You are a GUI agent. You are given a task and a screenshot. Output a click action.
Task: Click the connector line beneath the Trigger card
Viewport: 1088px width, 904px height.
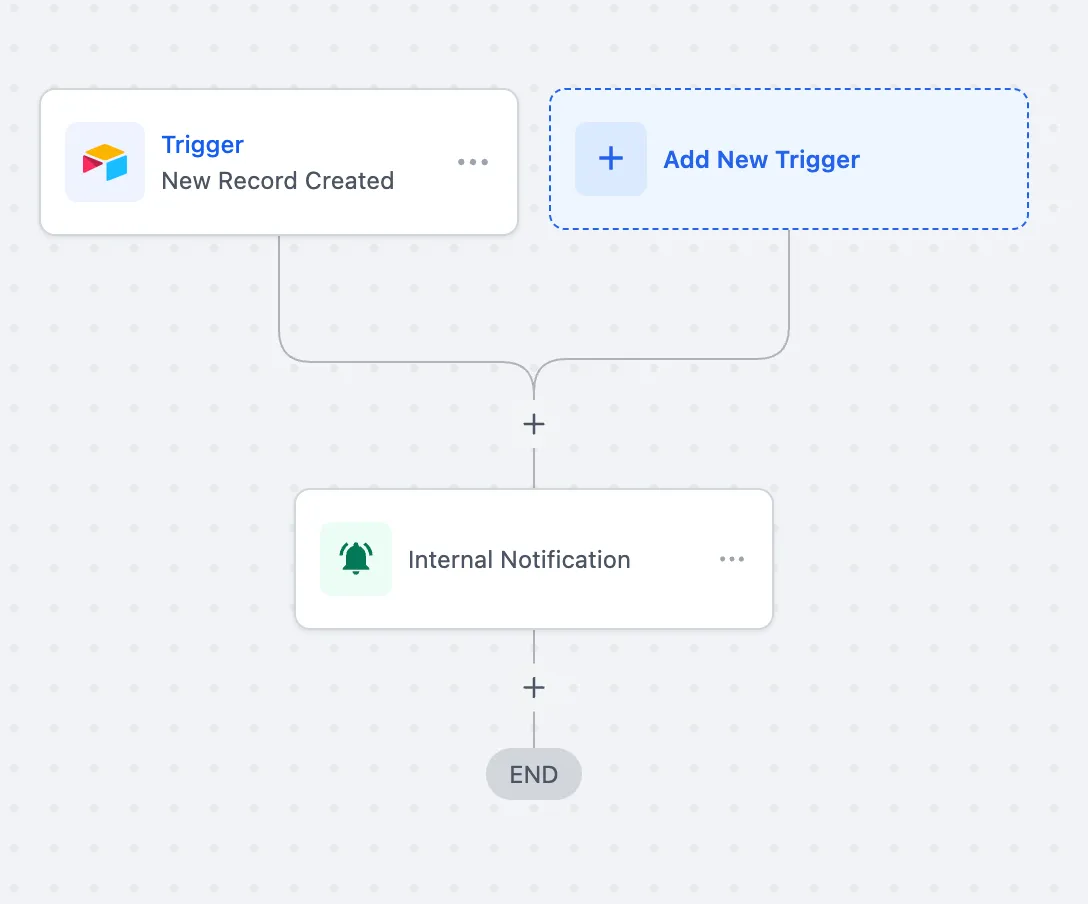point(279,291)
